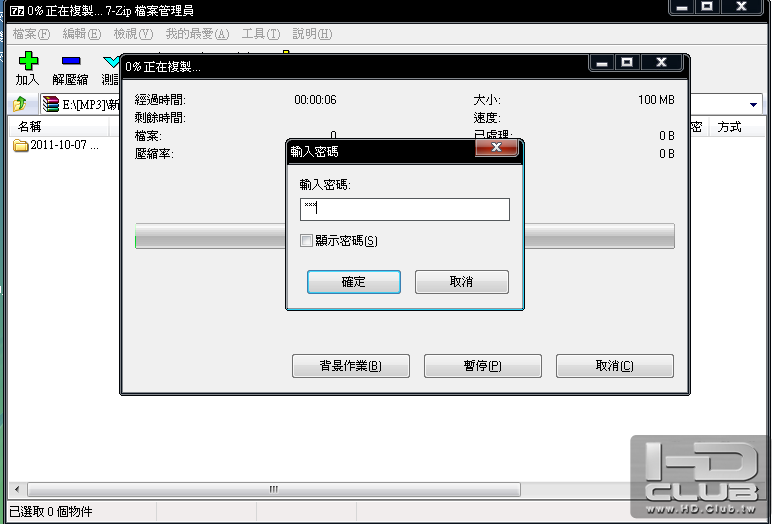Go up one folder level using the arrow icon
Viewport: 777px width, 524px height.
click(x=20, y=104)
